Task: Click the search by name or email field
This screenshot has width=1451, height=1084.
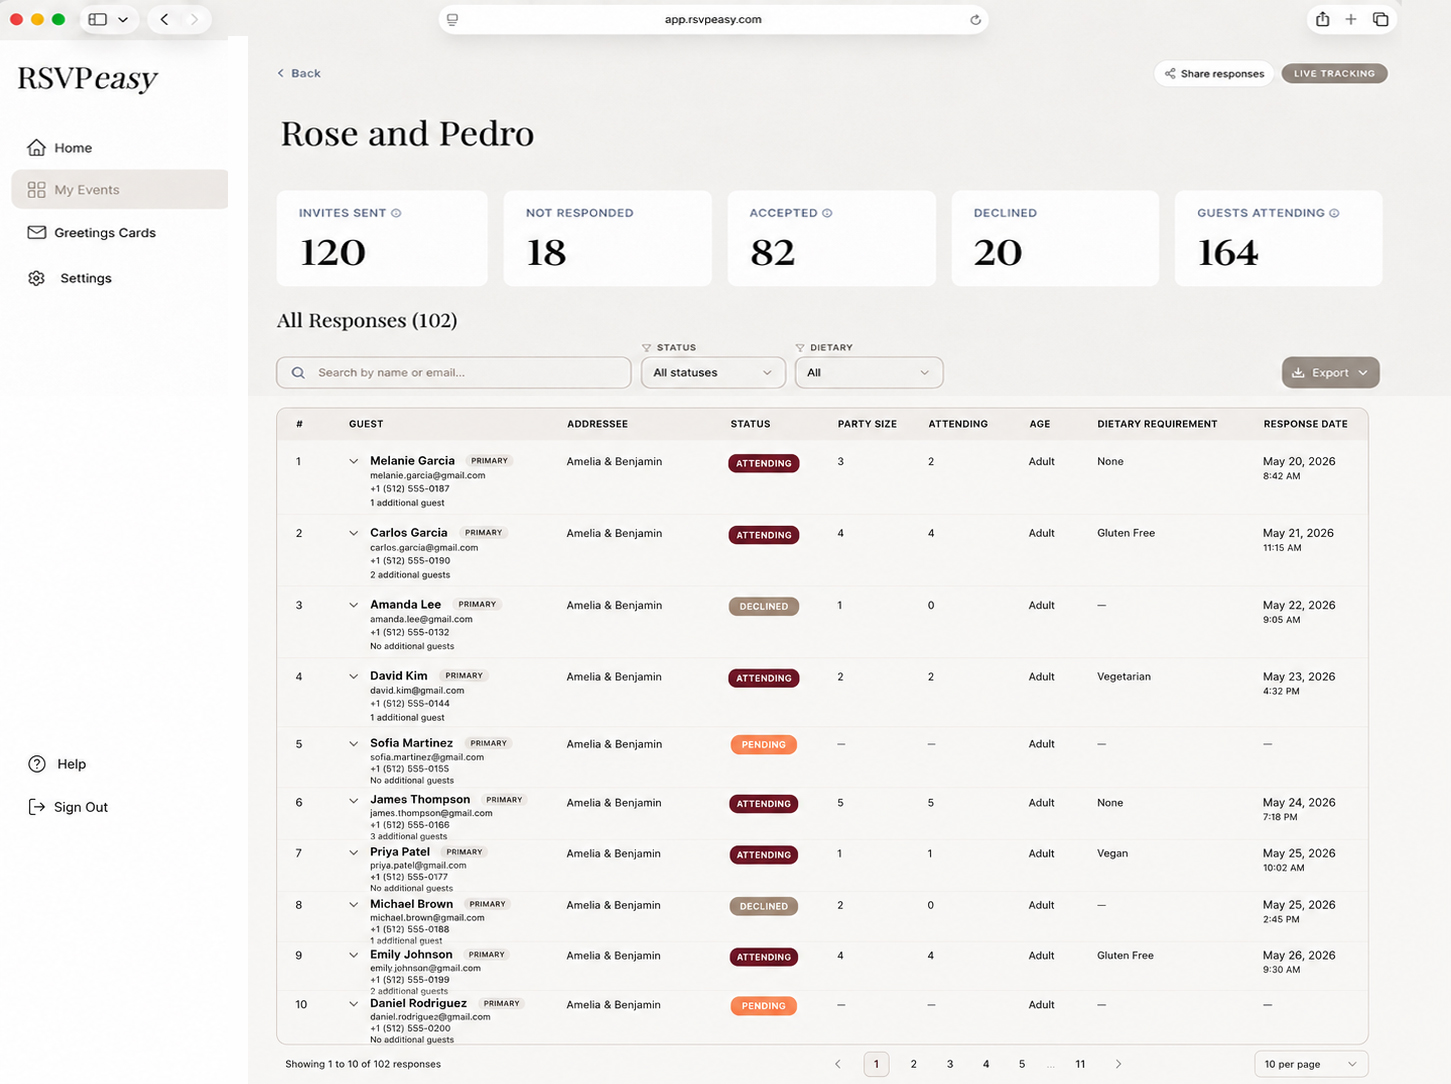Action: [453, 373]
